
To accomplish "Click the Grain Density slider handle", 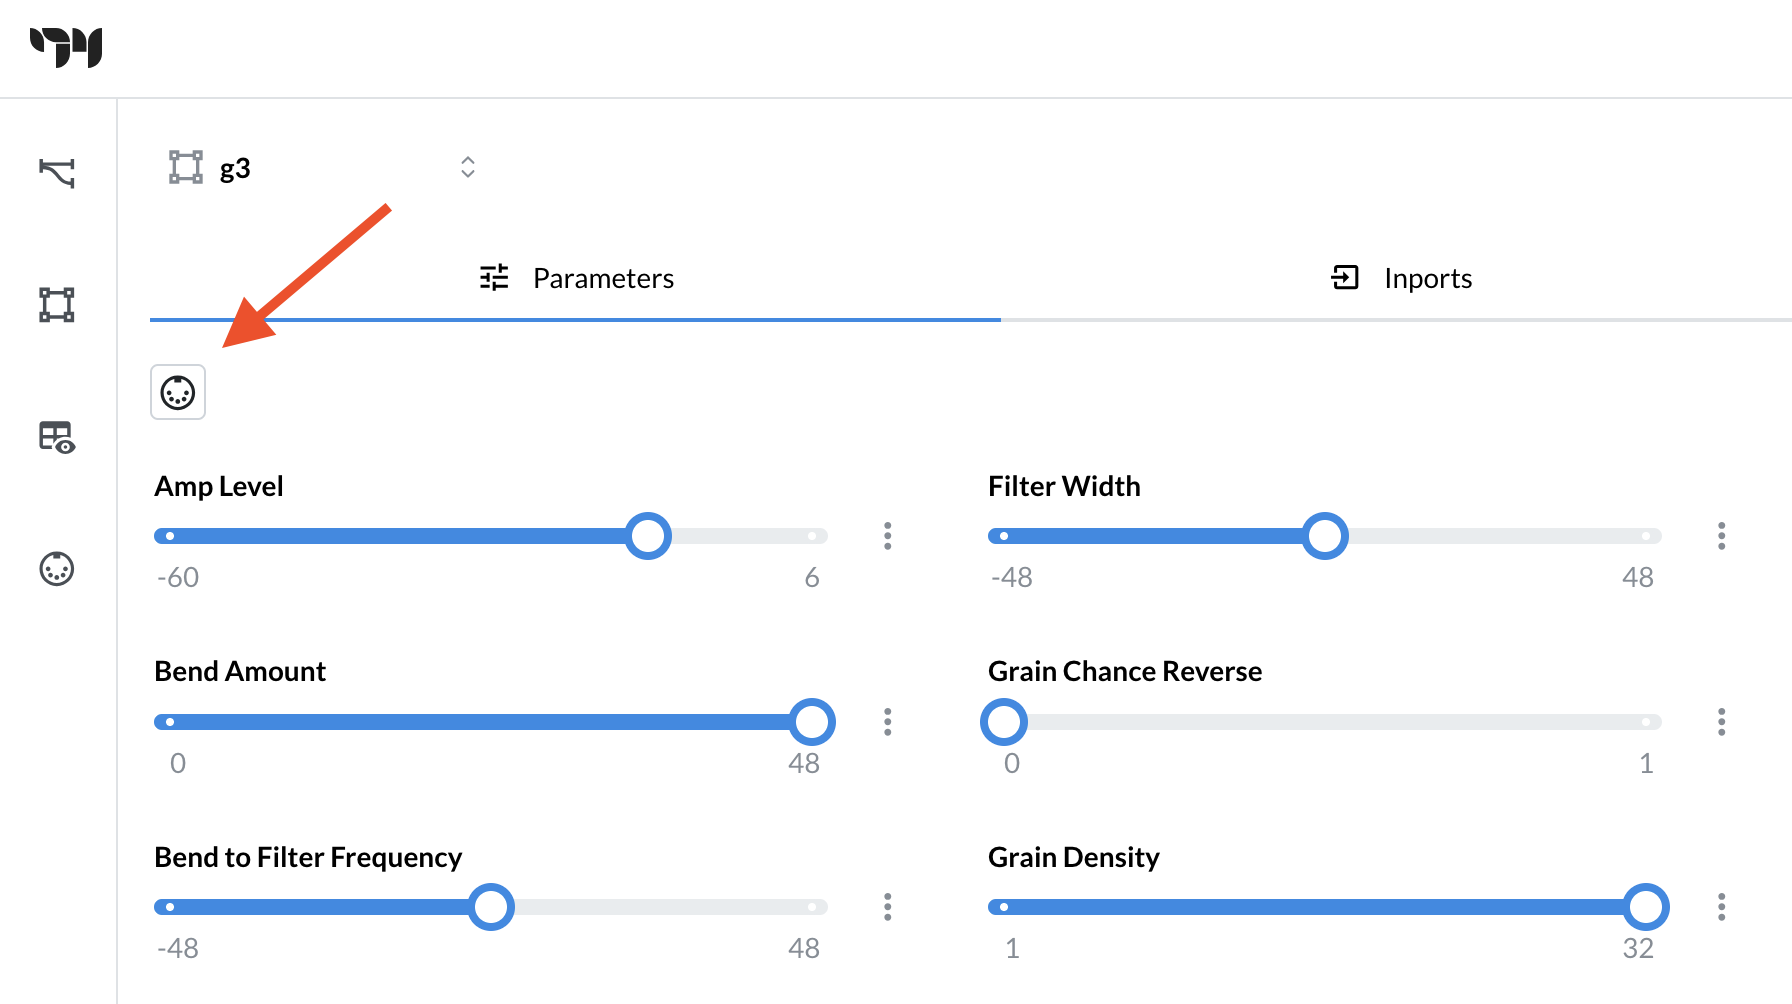I will [x=1646, y=907].
